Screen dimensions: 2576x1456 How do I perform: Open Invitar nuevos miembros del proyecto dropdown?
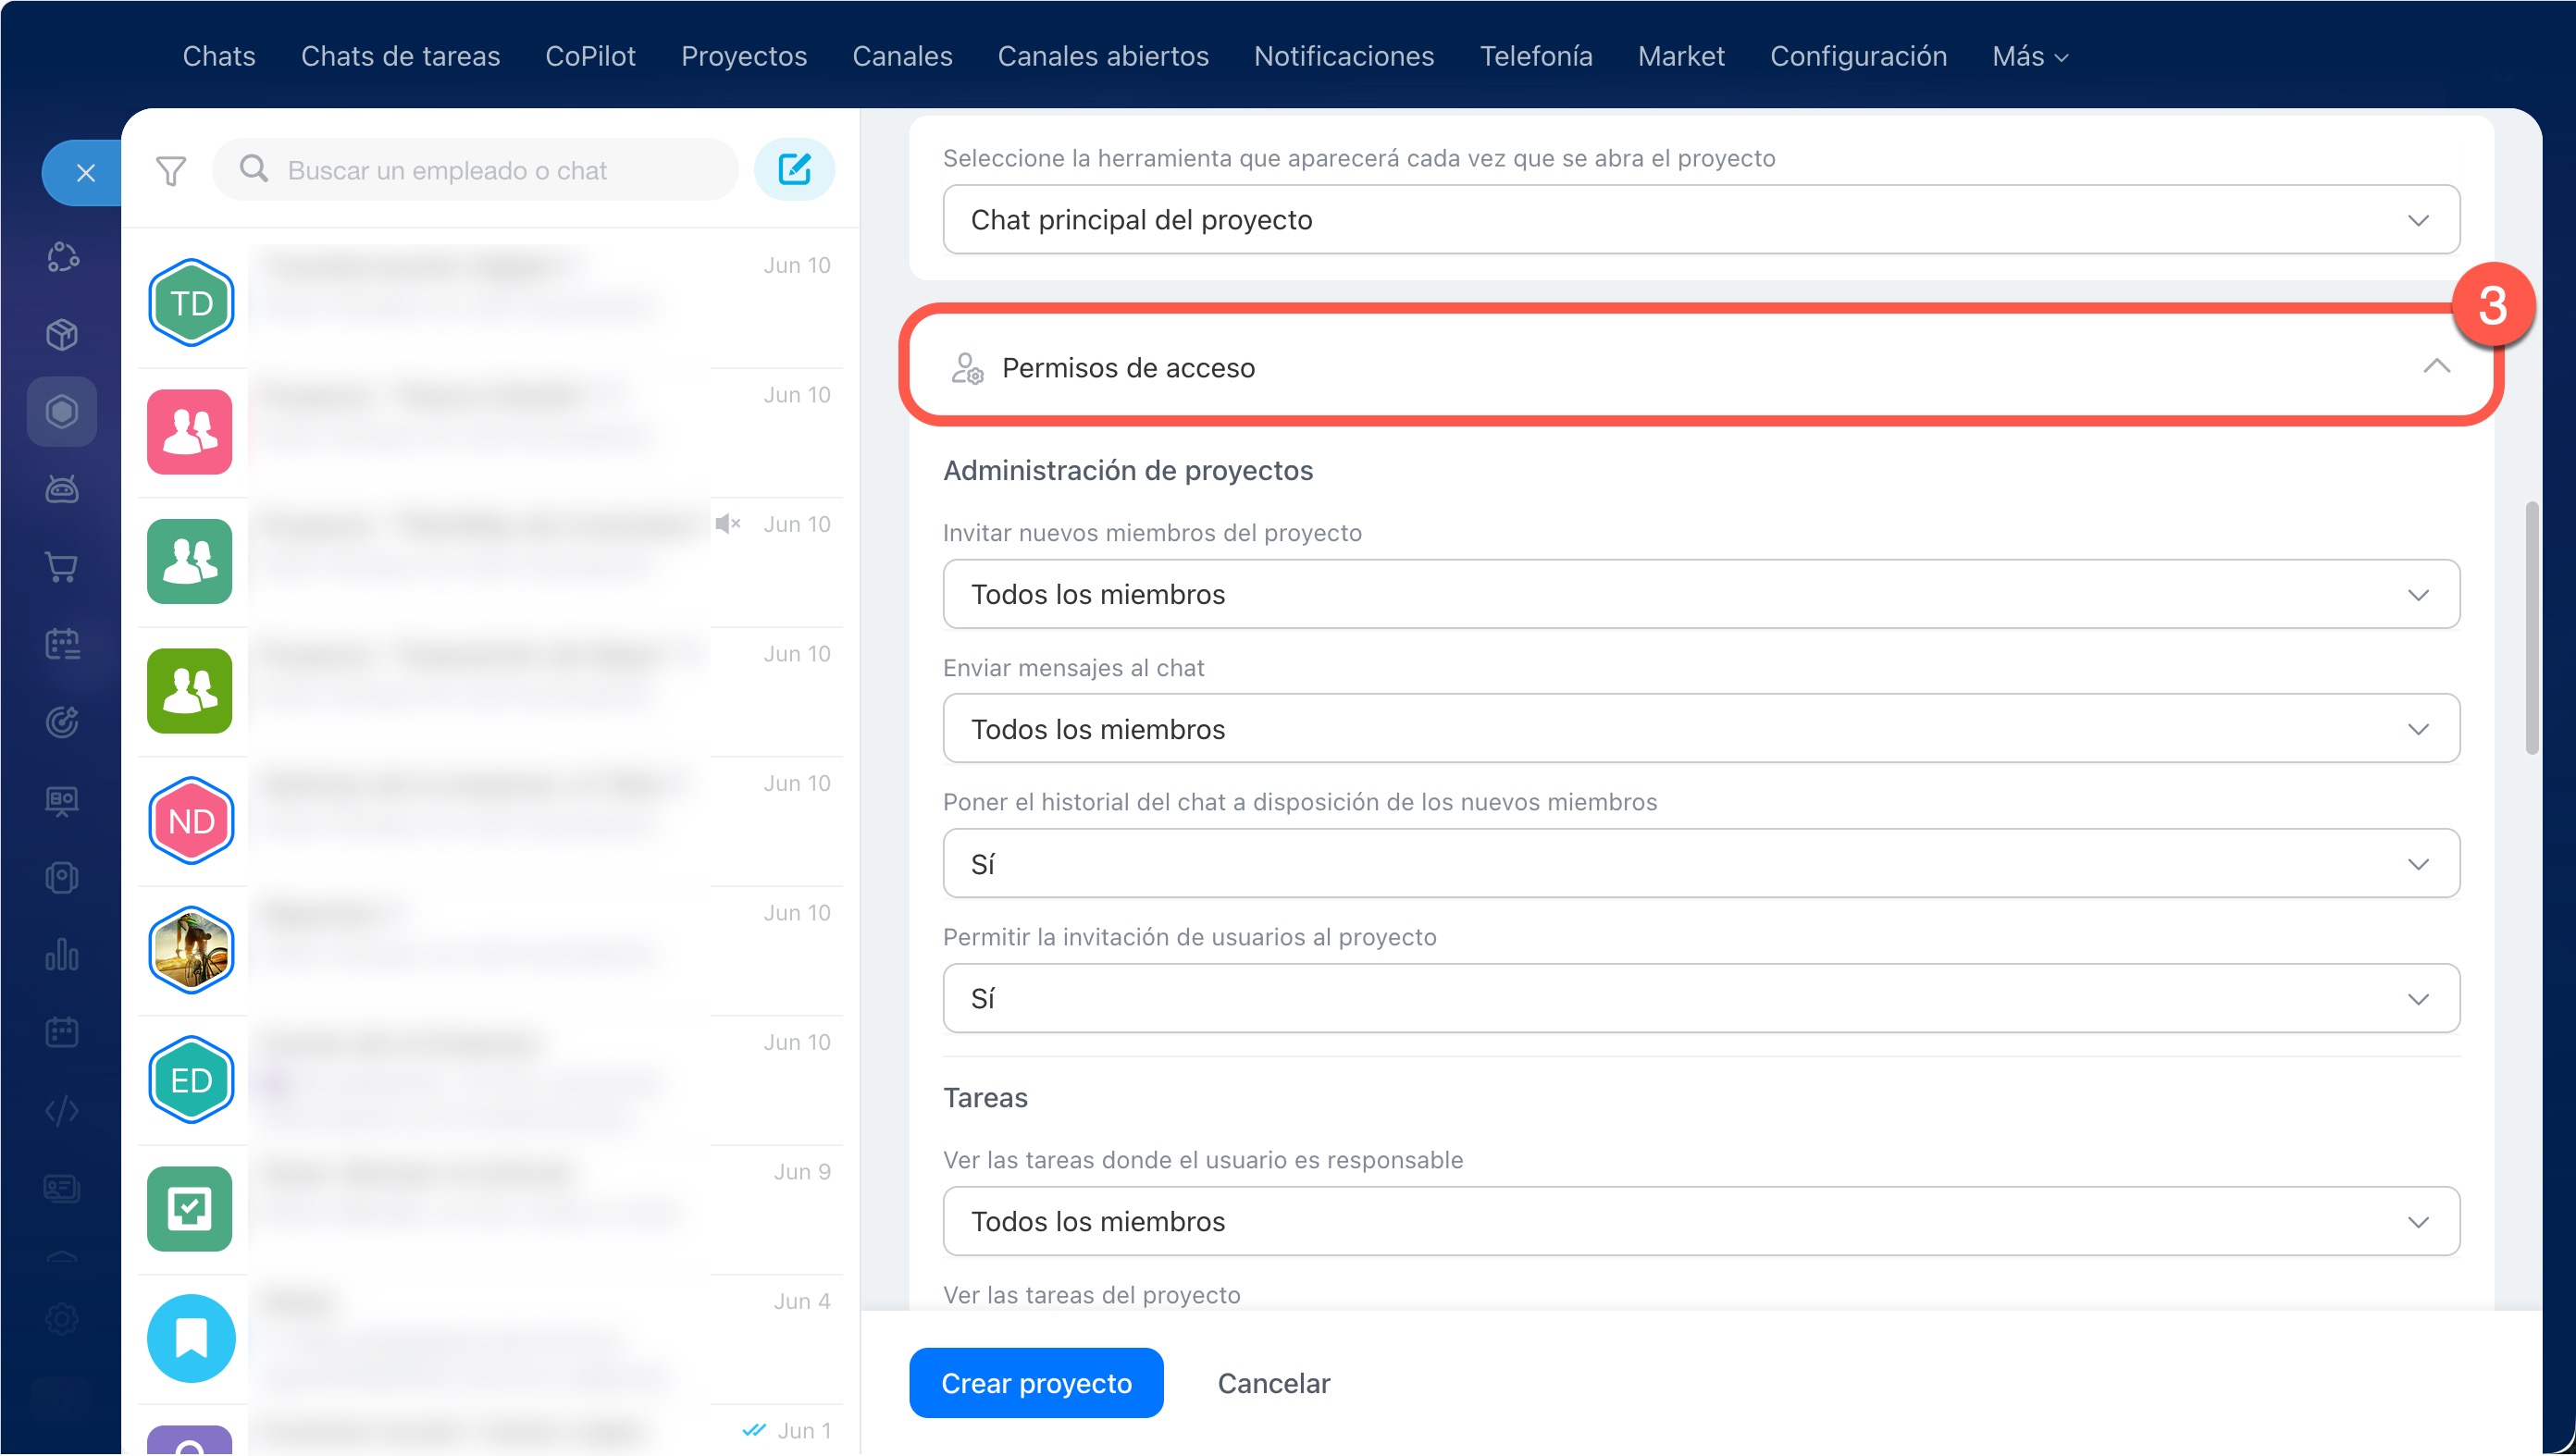click(x=1701, y=594)
